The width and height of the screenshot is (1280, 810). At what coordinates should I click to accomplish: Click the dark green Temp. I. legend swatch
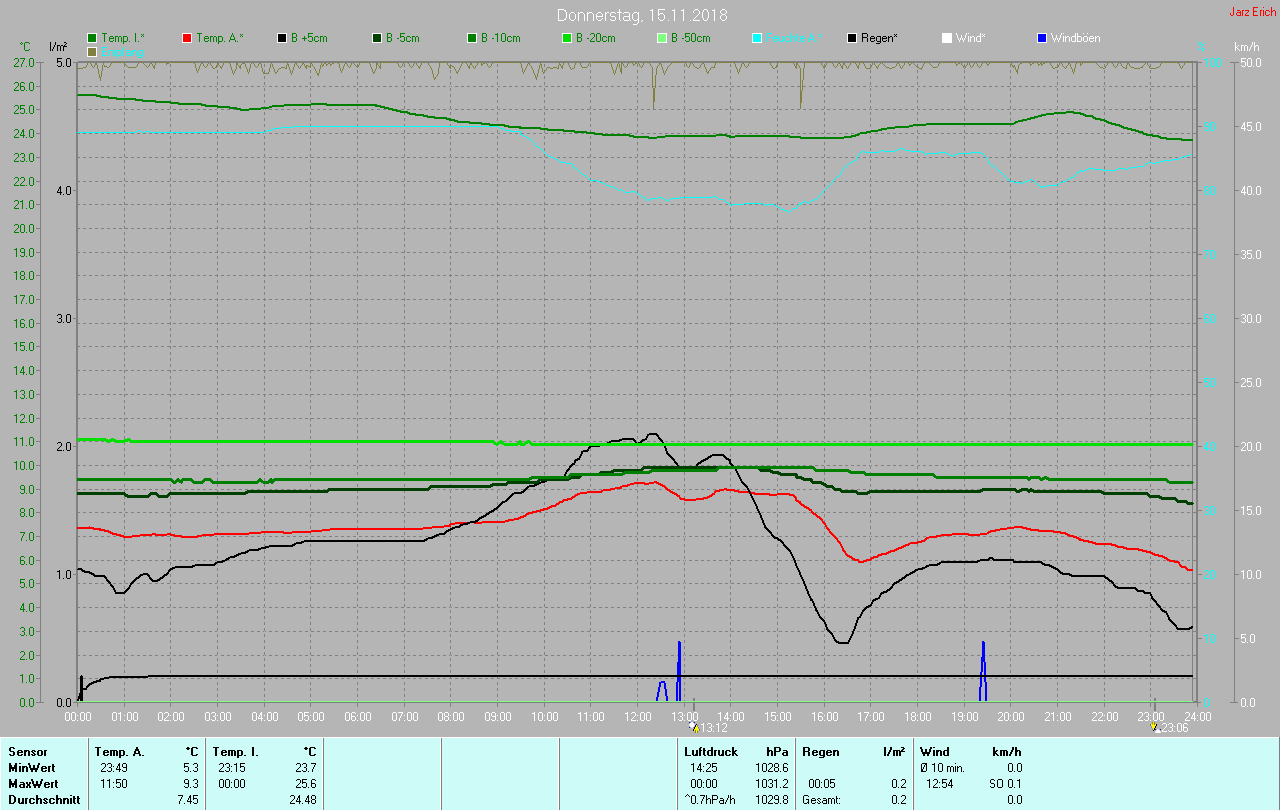(92, 38)
